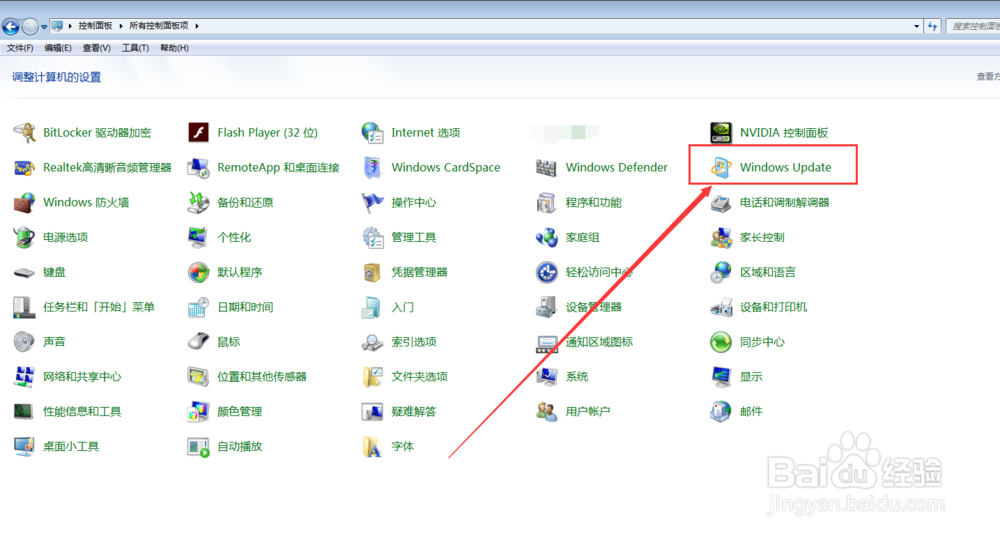
Task: Click the Windows Update icon
Action: (721, 168)
